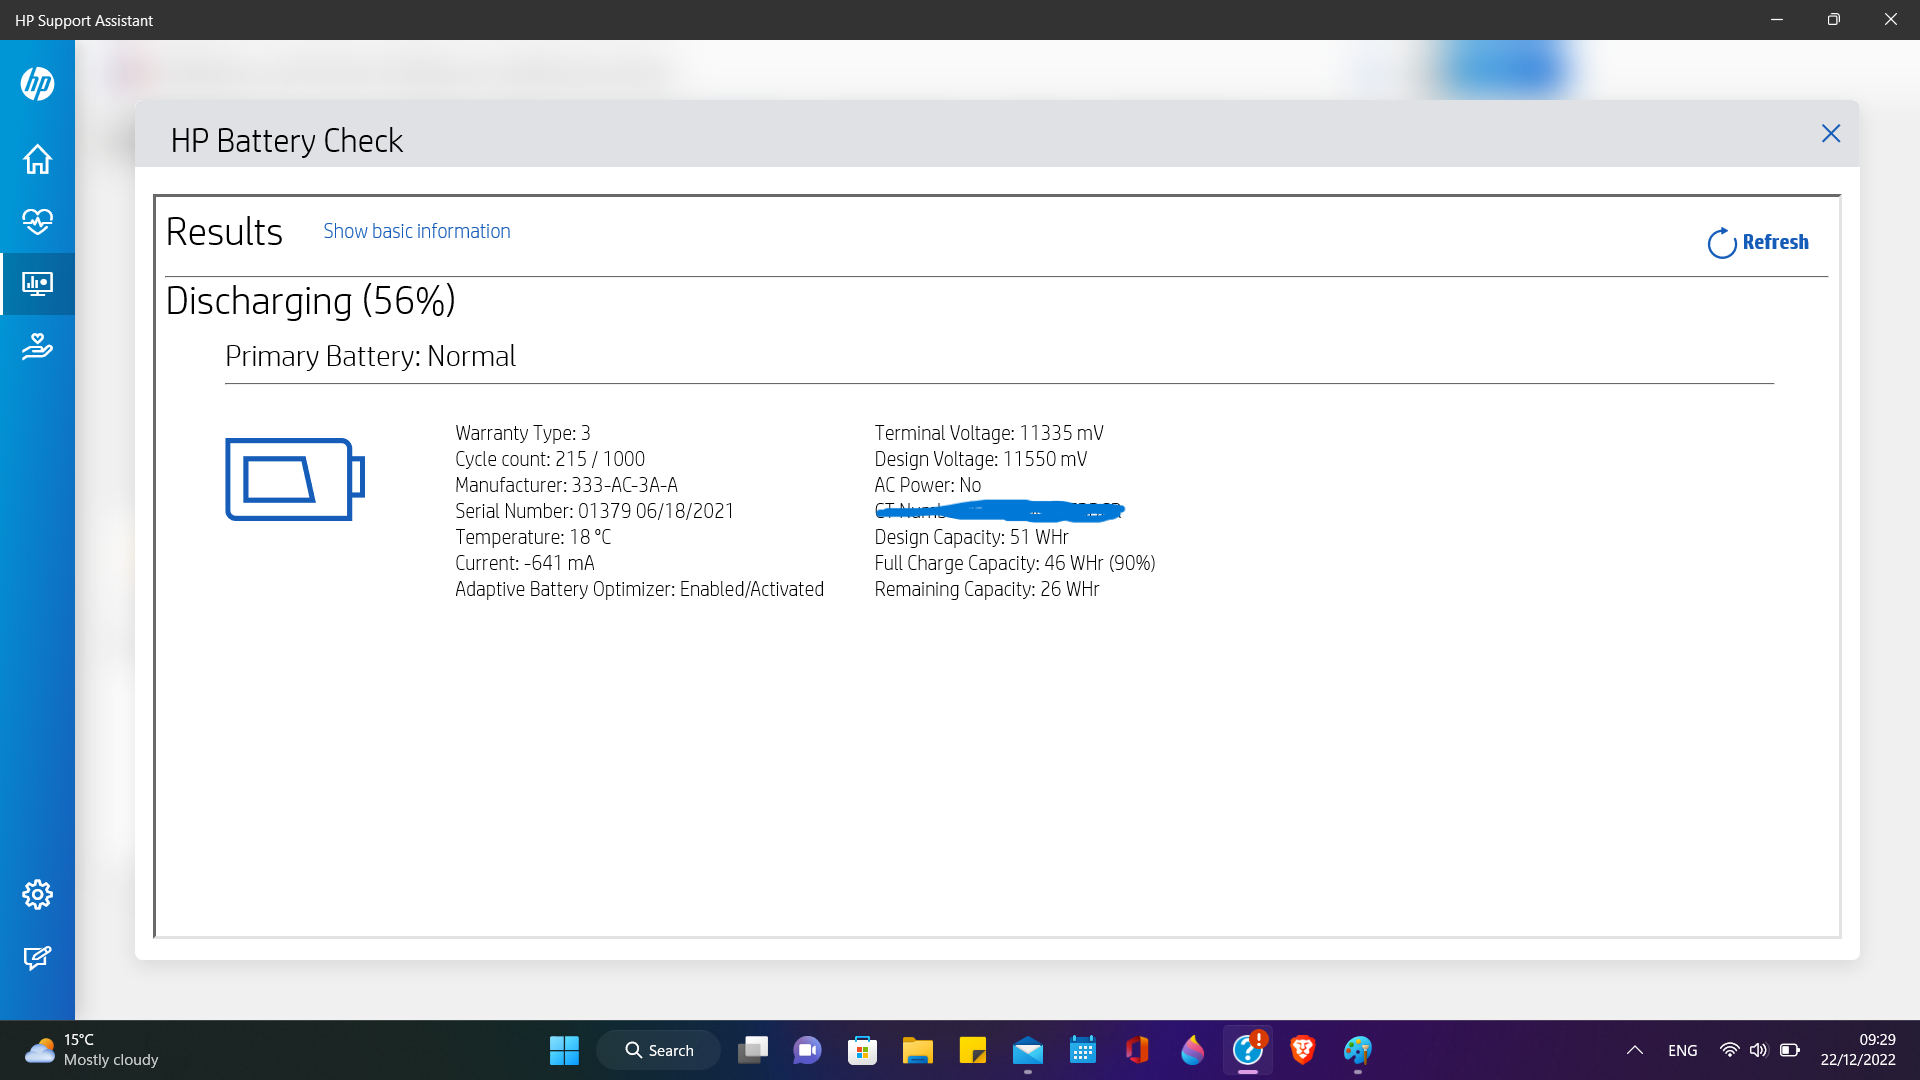Open the weather widget 15°C

point(92,1050)
